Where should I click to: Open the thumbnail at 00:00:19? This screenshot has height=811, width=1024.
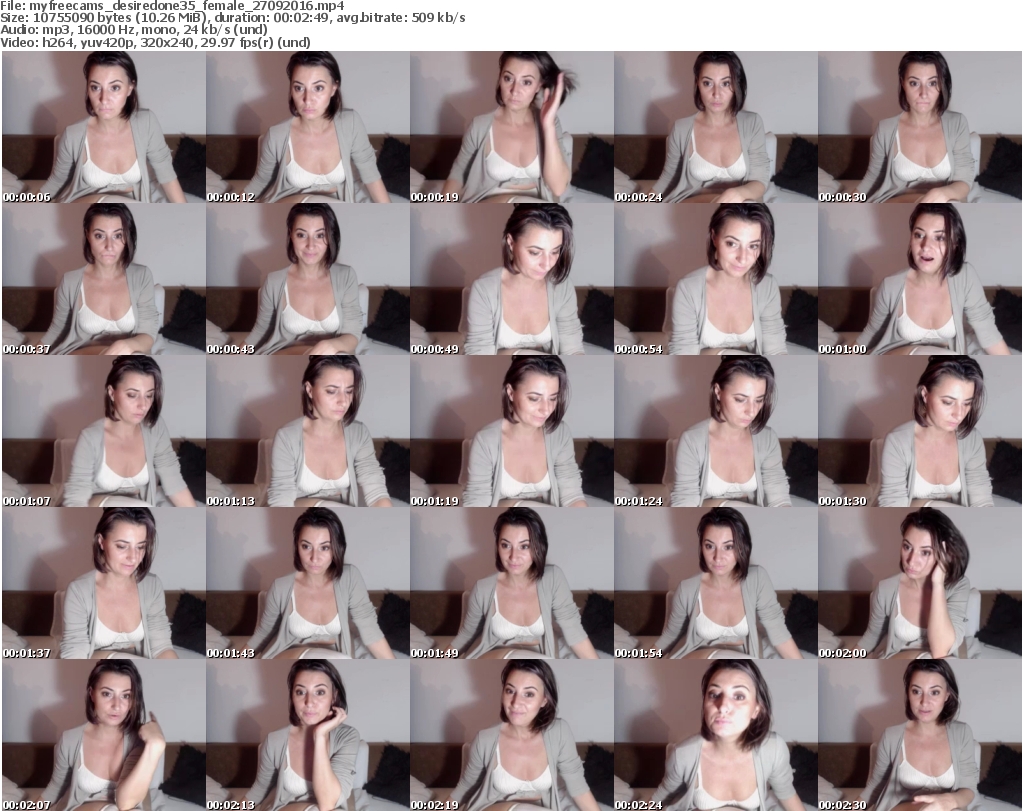(511, 127)
